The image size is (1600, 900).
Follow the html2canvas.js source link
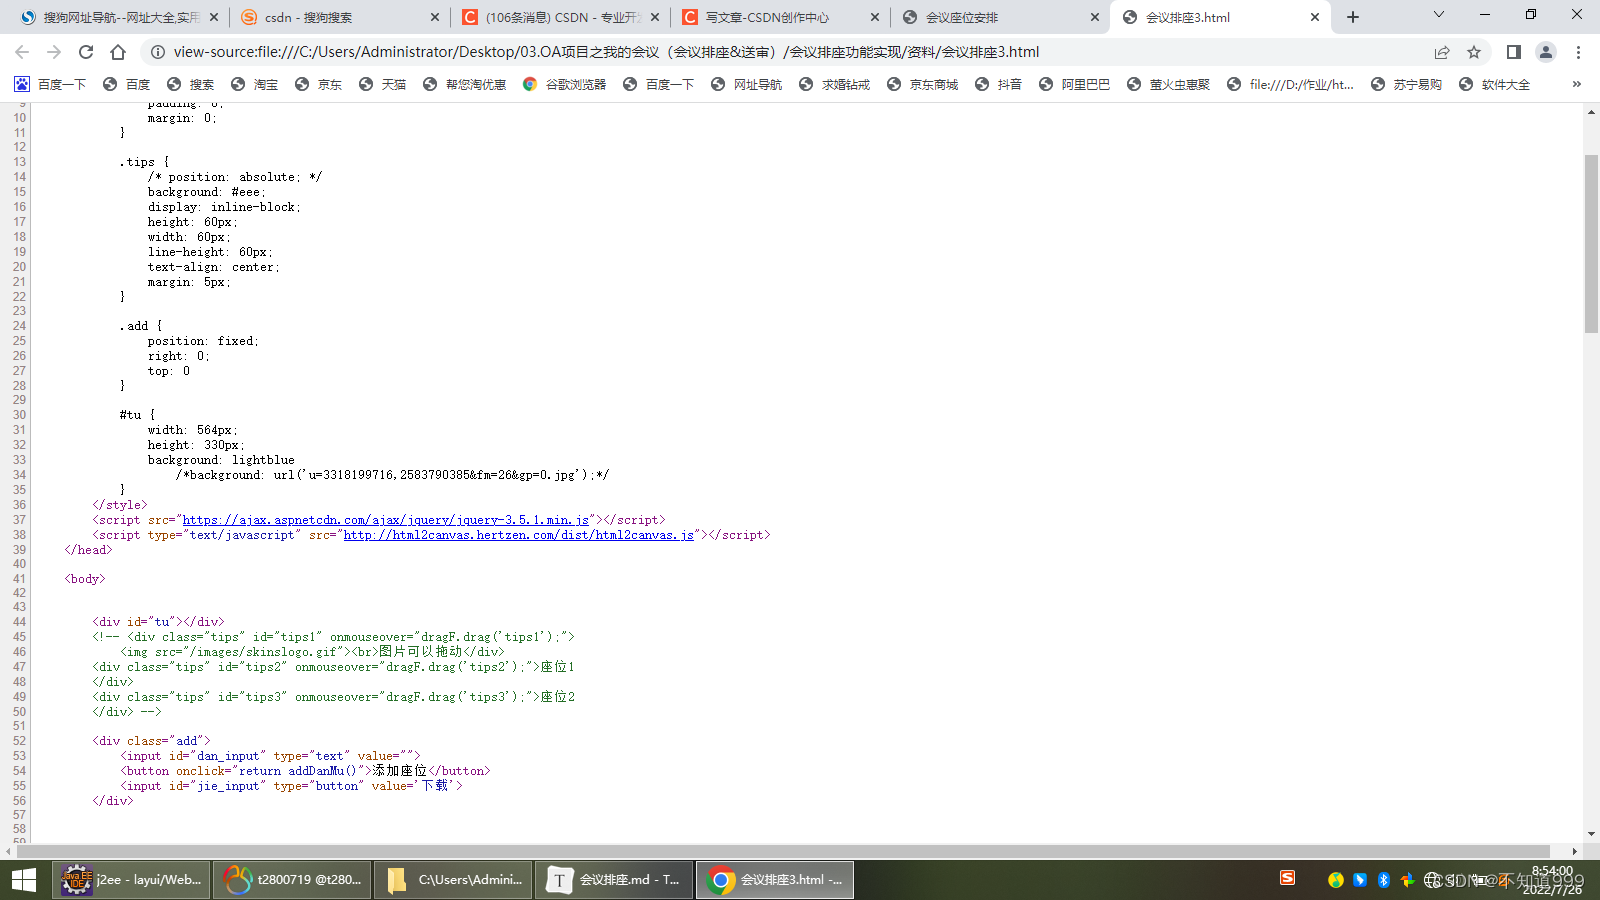[x=519, y=535]
